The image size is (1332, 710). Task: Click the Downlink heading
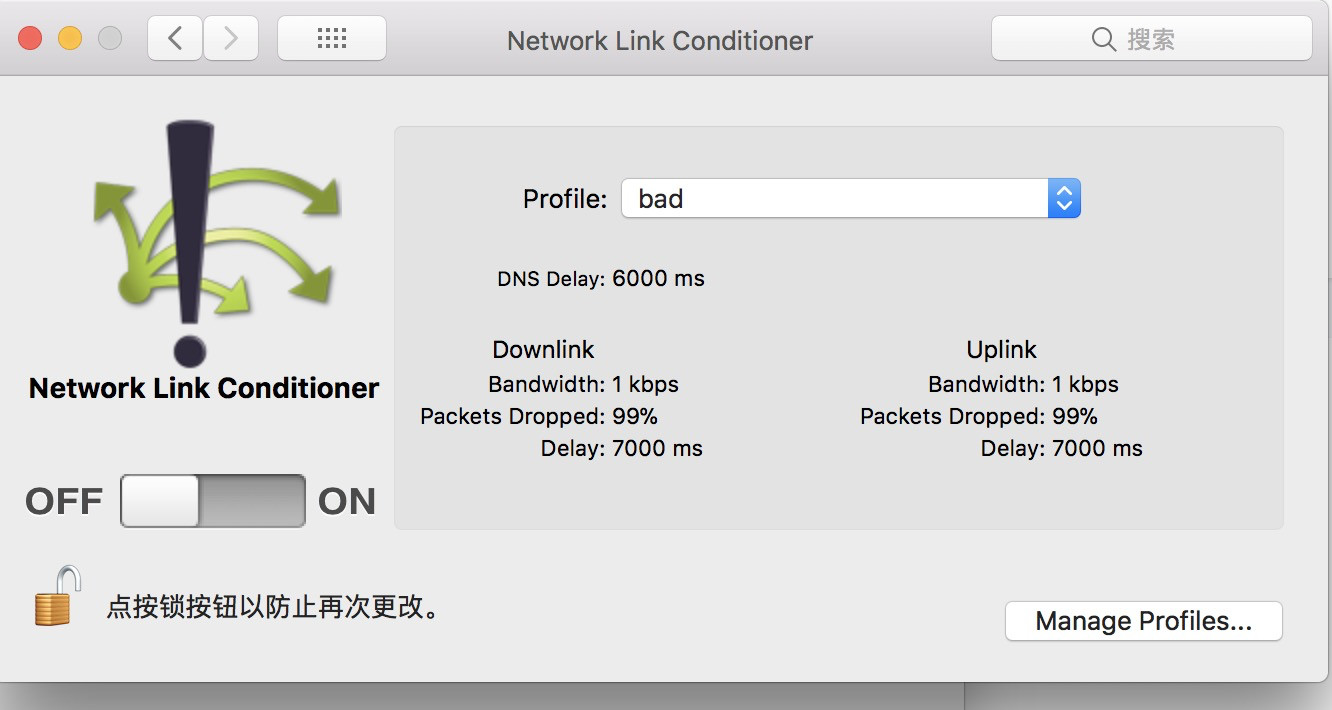[x=543, y=349]
